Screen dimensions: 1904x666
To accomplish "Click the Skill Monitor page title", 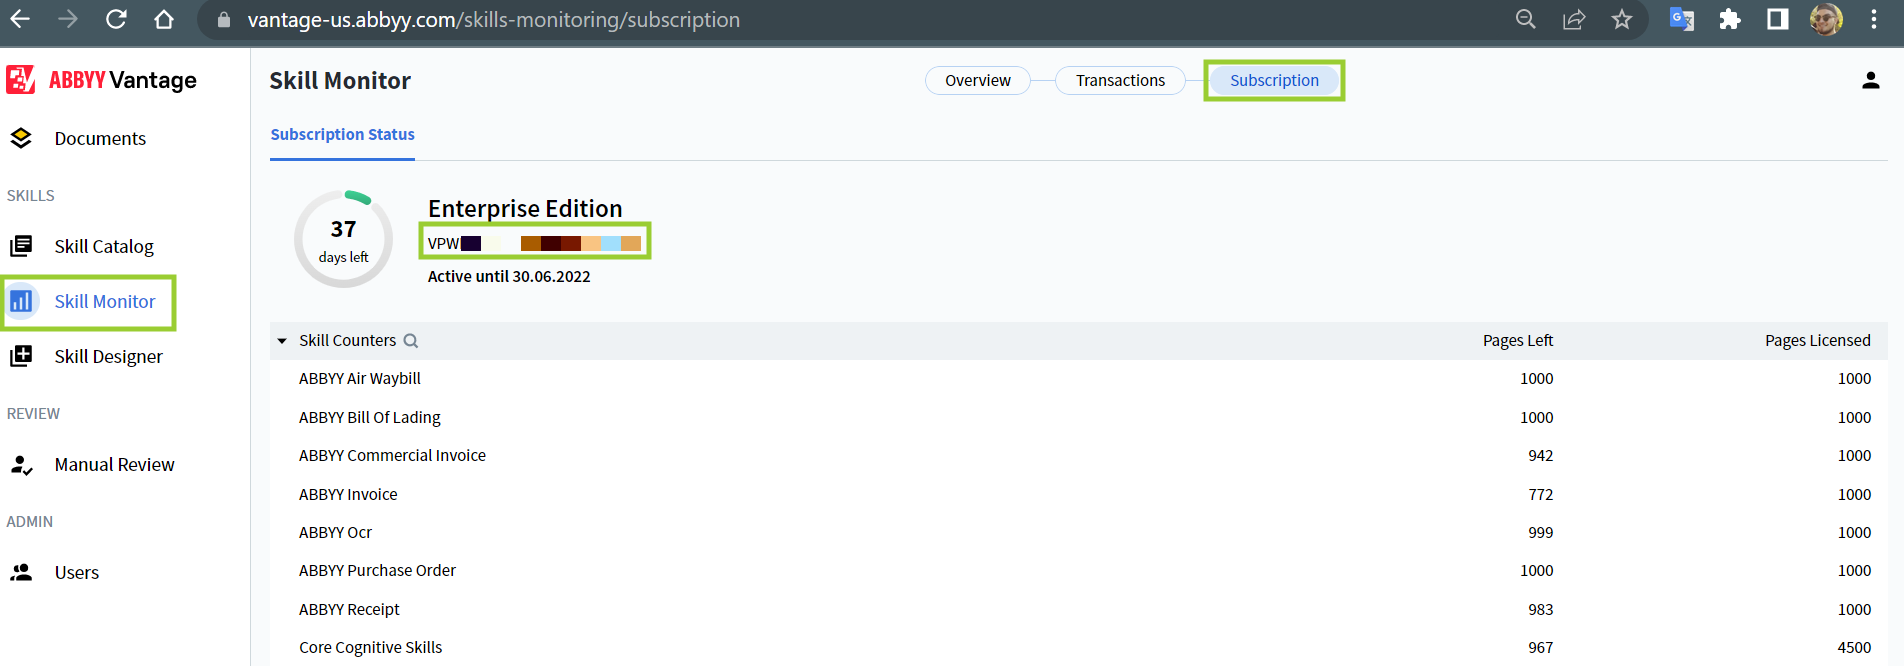I will (340, 80).
